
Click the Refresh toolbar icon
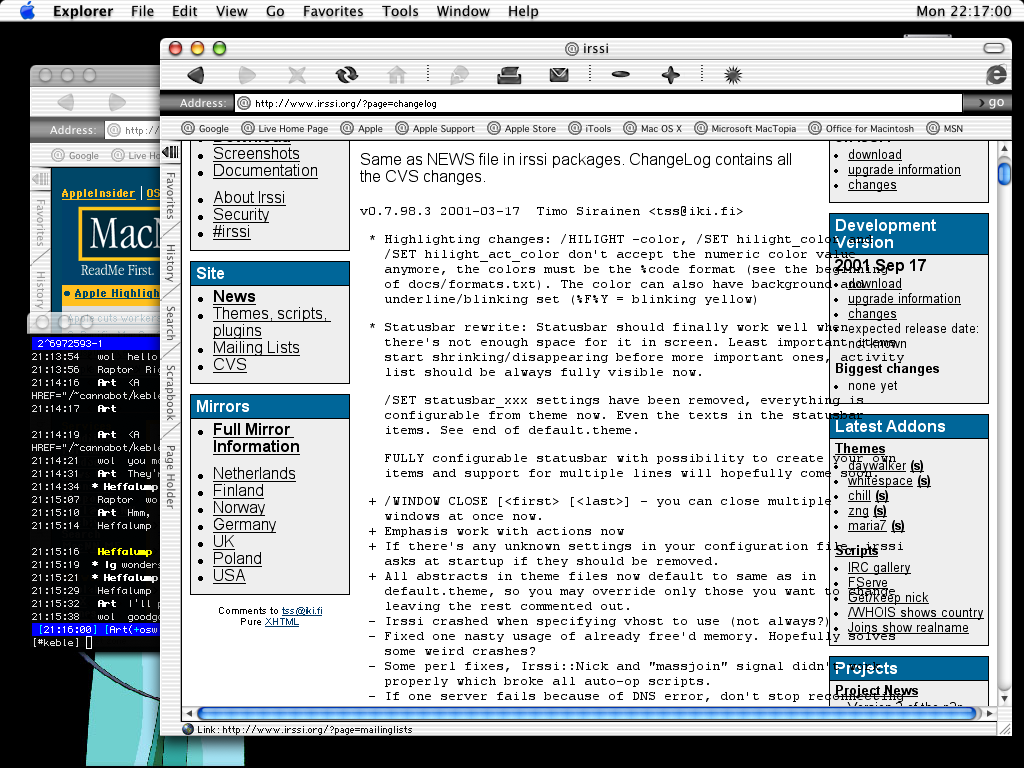click(347, 75)
